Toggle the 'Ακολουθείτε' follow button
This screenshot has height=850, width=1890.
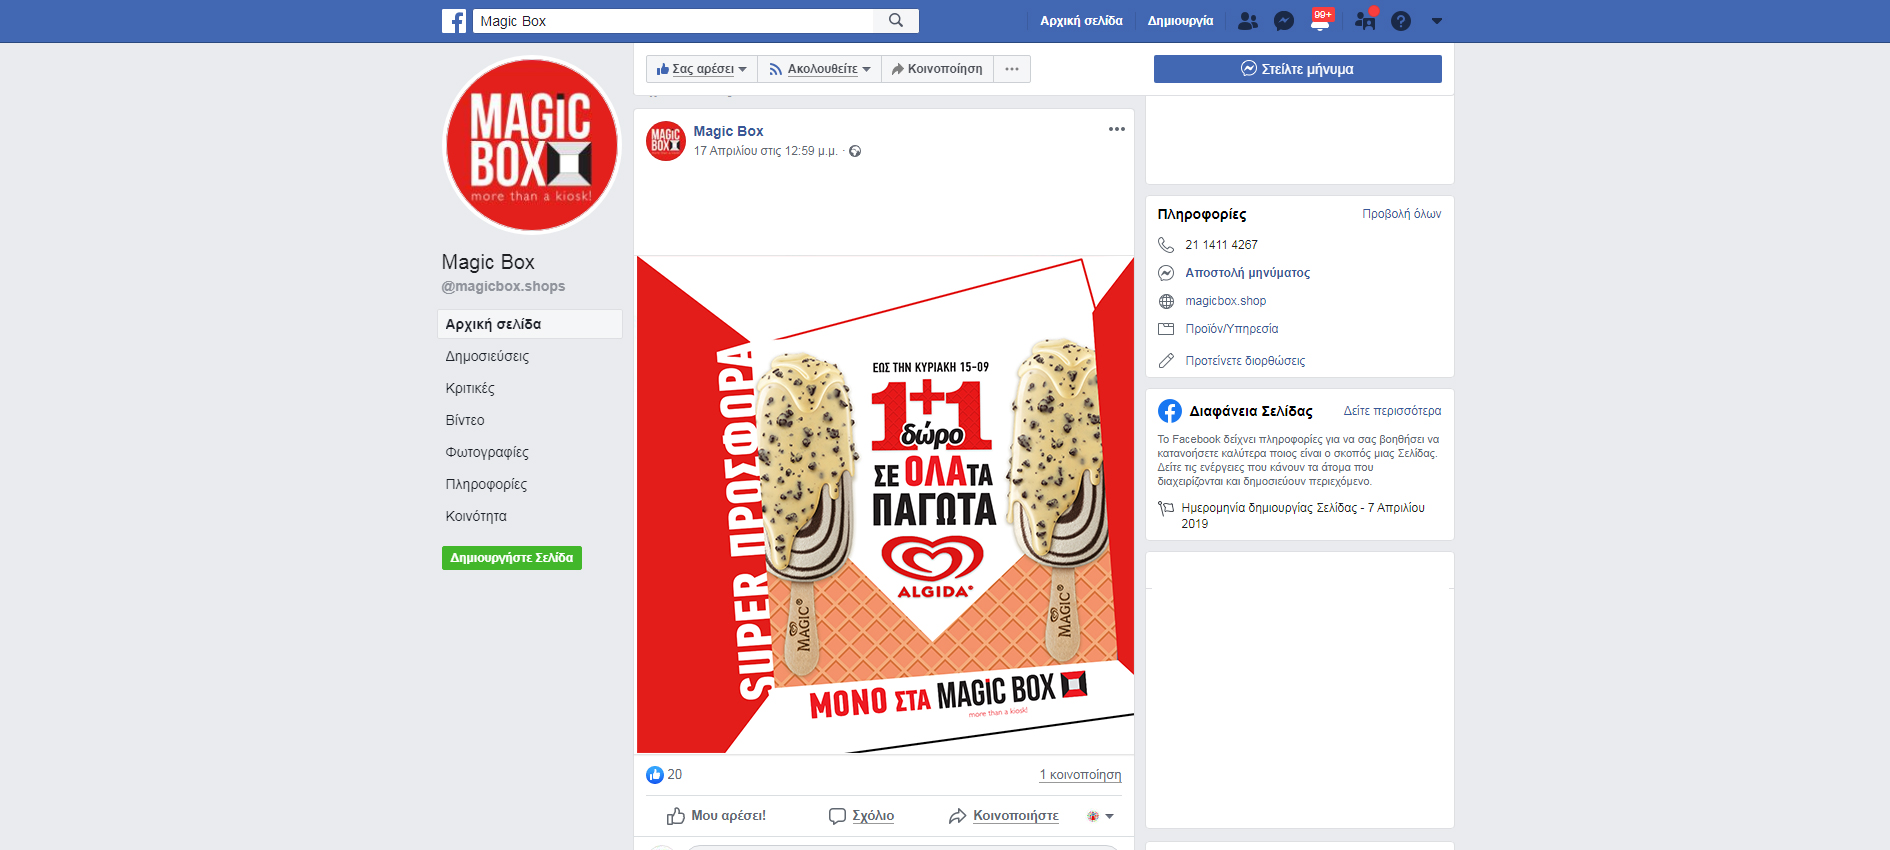[x=819, y=69]
